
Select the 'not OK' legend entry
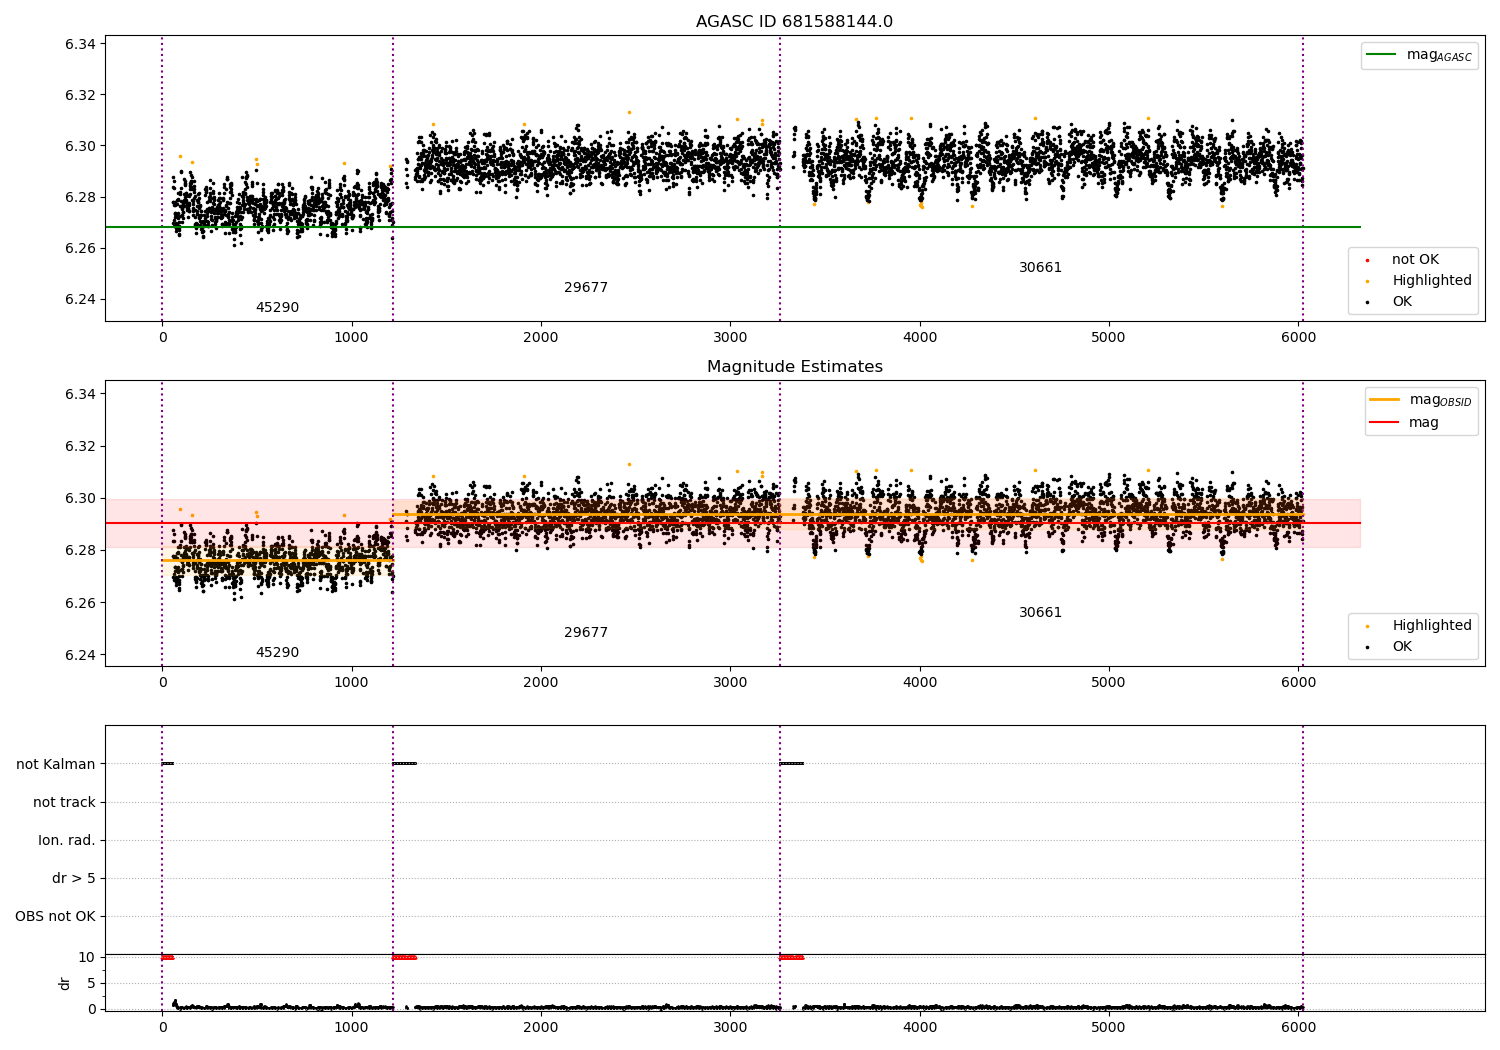[1415, 260]
